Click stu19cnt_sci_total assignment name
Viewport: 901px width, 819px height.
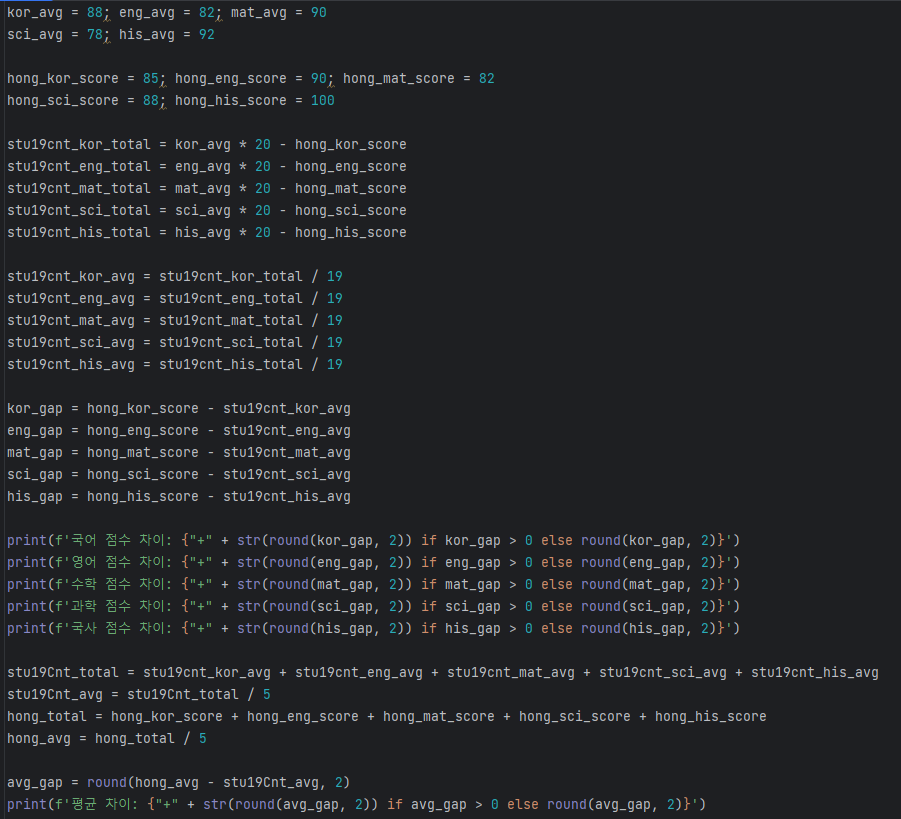pyautogui.click(x=79, y=211)
